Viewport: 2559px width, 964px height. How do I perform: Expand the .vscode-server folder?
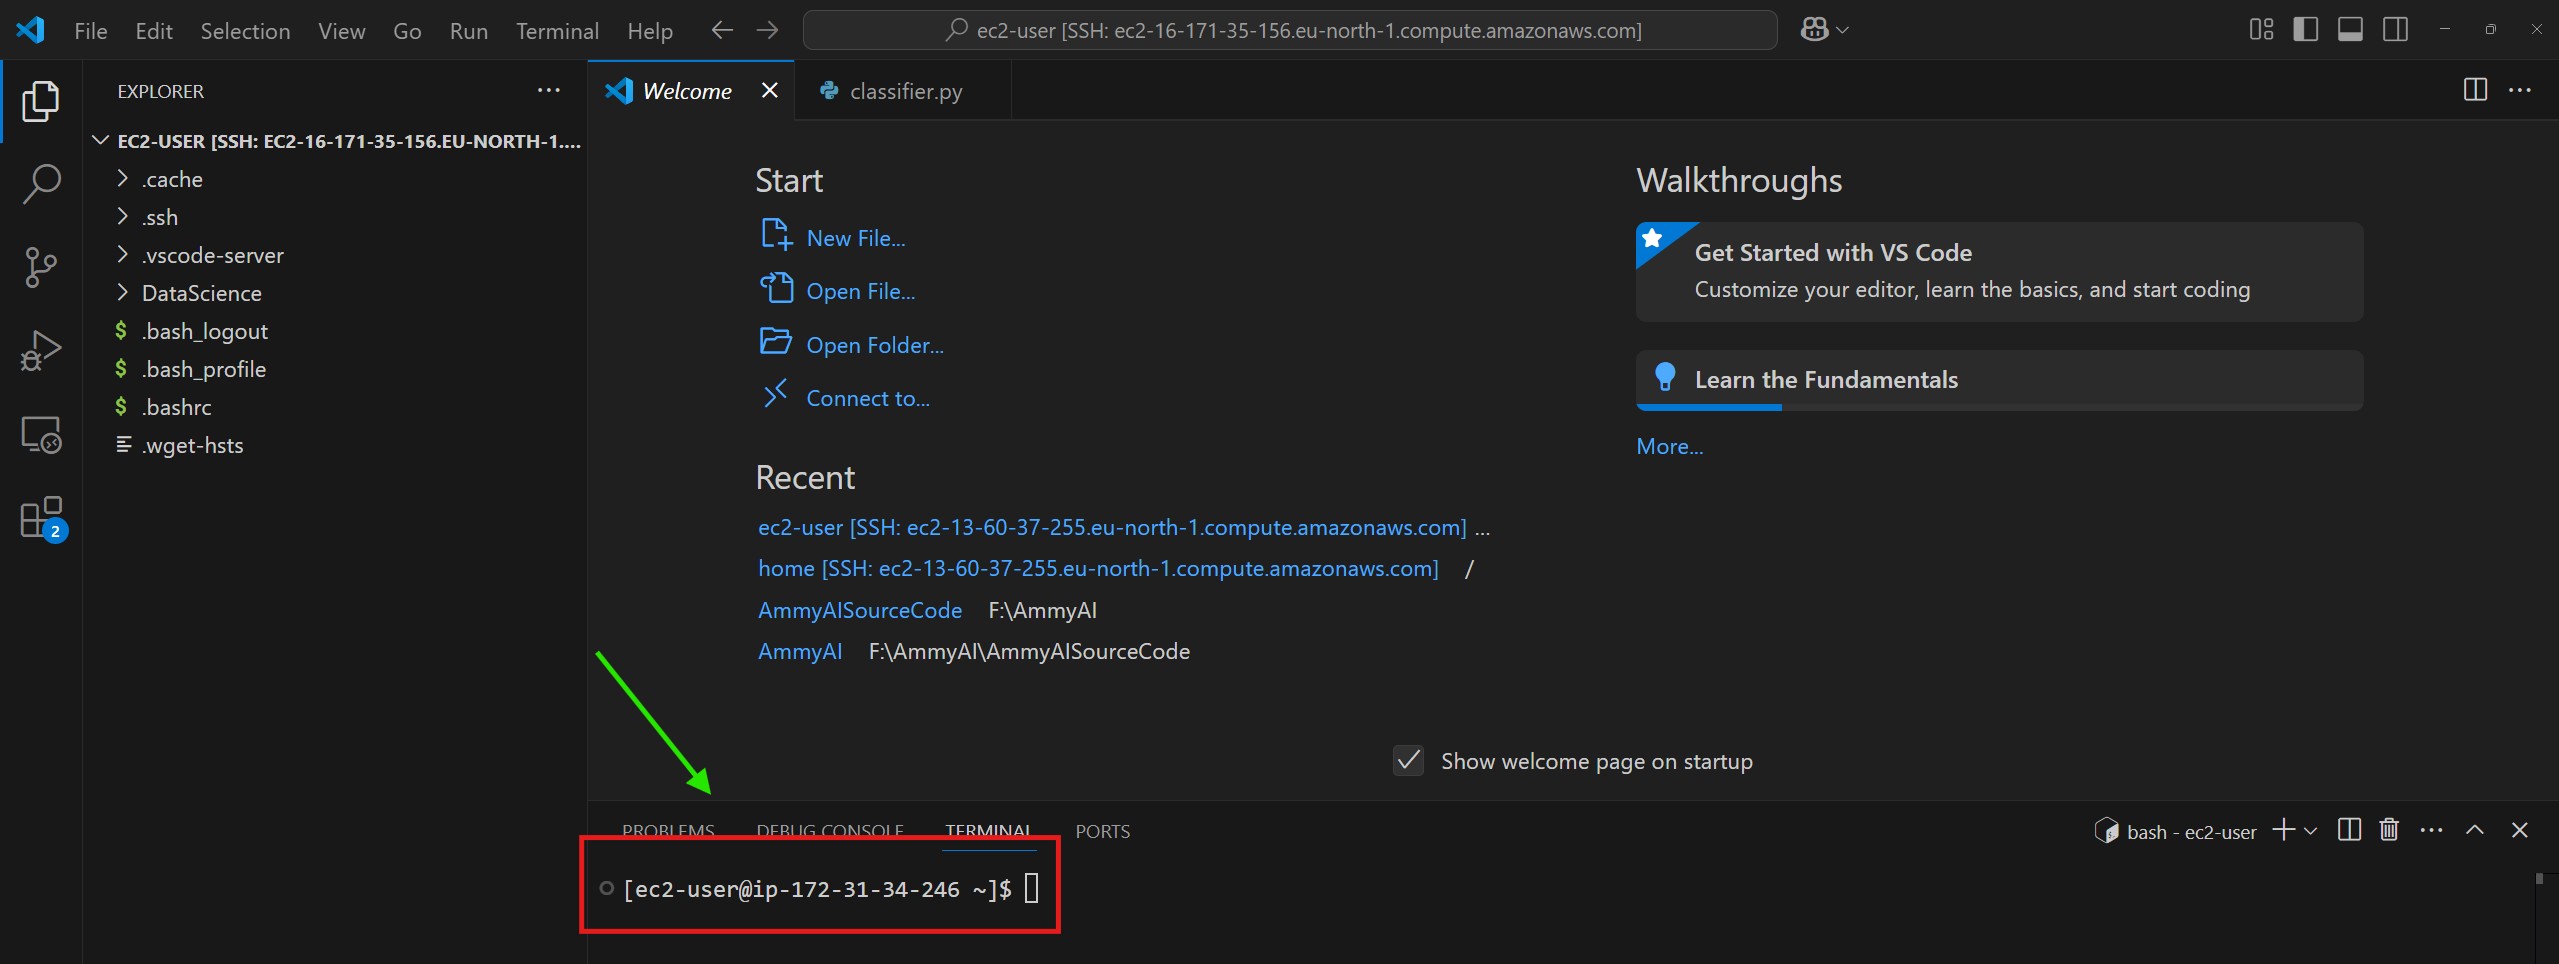tap(212, 255)
